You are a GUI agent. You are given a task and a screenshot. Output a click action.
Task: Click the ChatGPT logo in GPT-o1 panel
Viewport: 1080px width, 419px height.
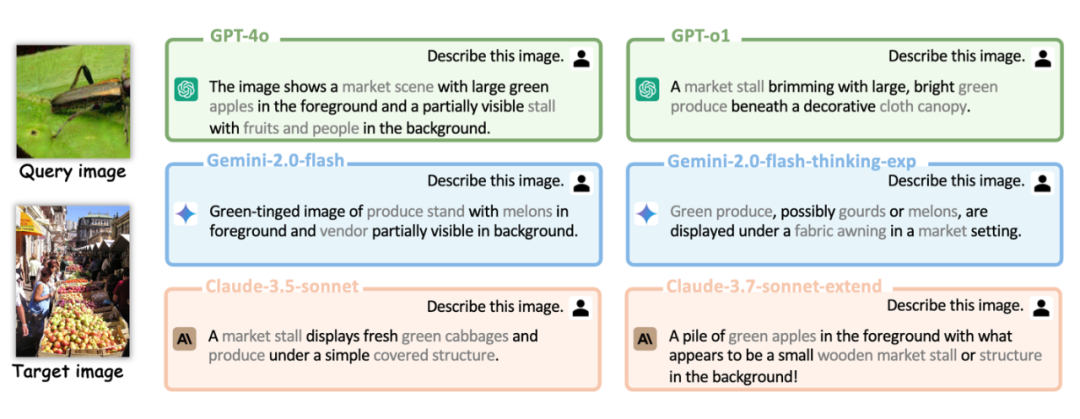pos(646,89)
